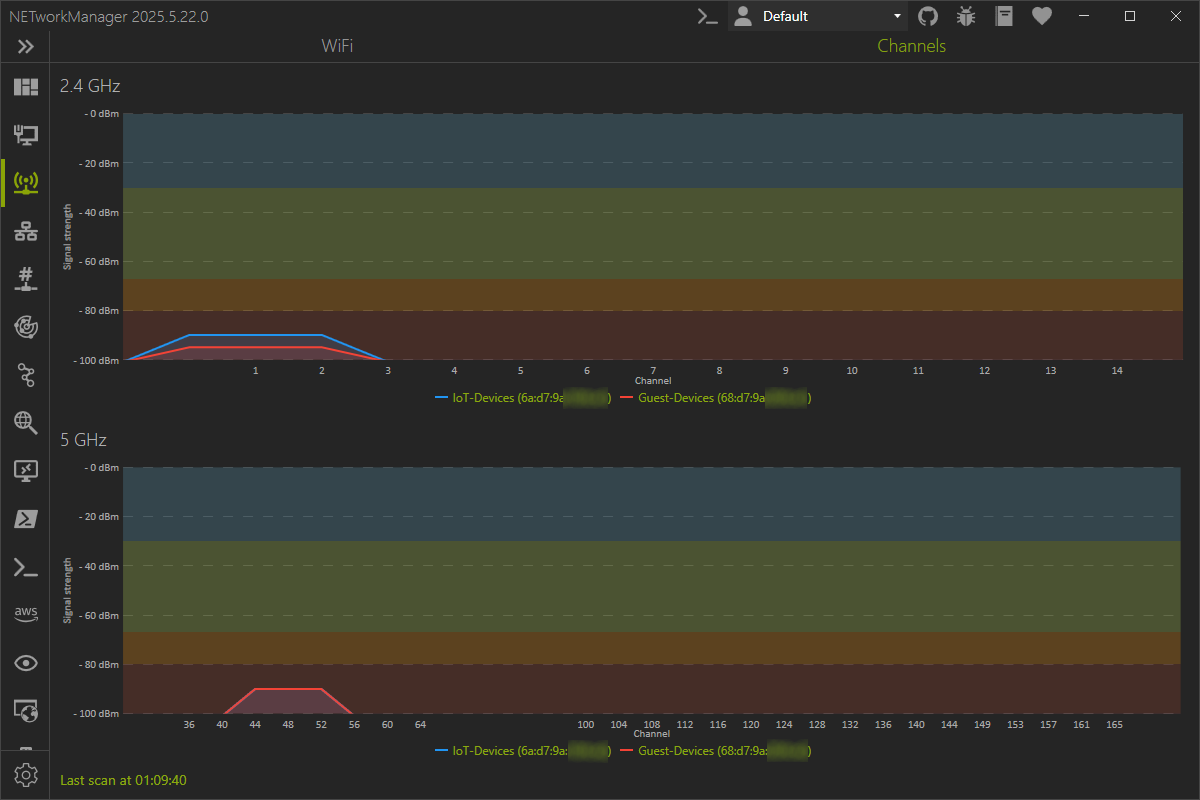The image size is (1200, 800).
Task: Open the AWS Session Manager
Action: (25, 614)
